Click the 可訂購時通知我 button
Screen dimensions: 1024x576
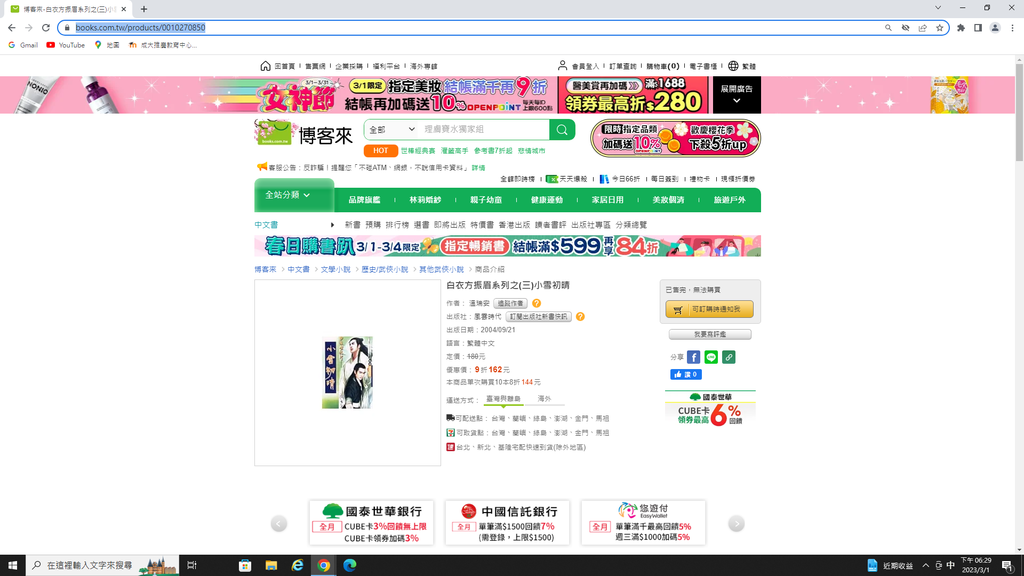[x=710, y=310]
